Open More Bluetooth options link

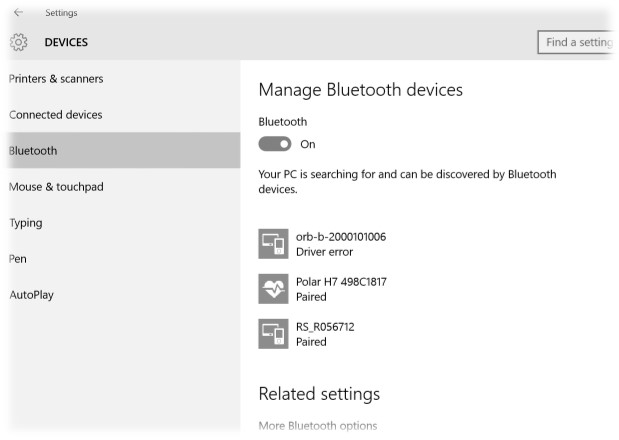tap(317, 427)
